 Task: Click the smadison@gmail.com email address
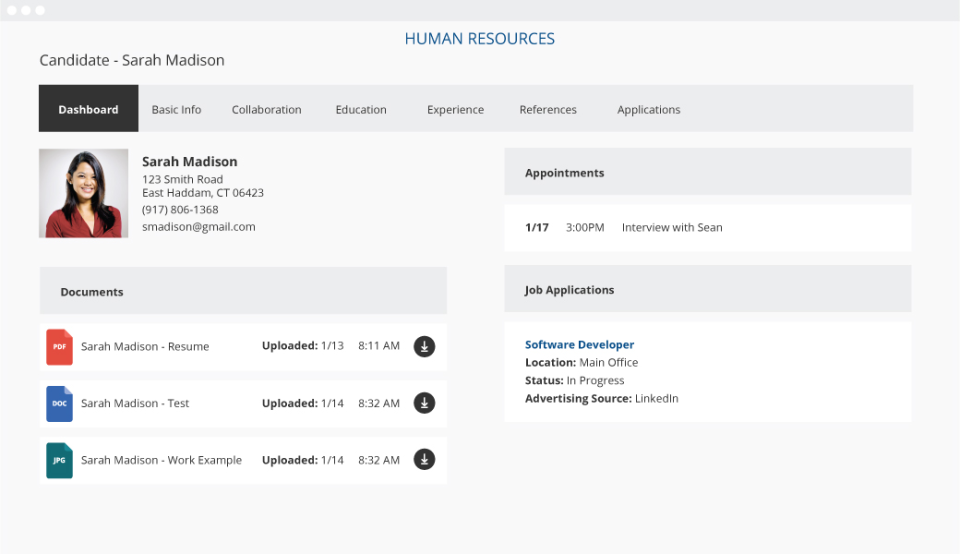point(198,226)
